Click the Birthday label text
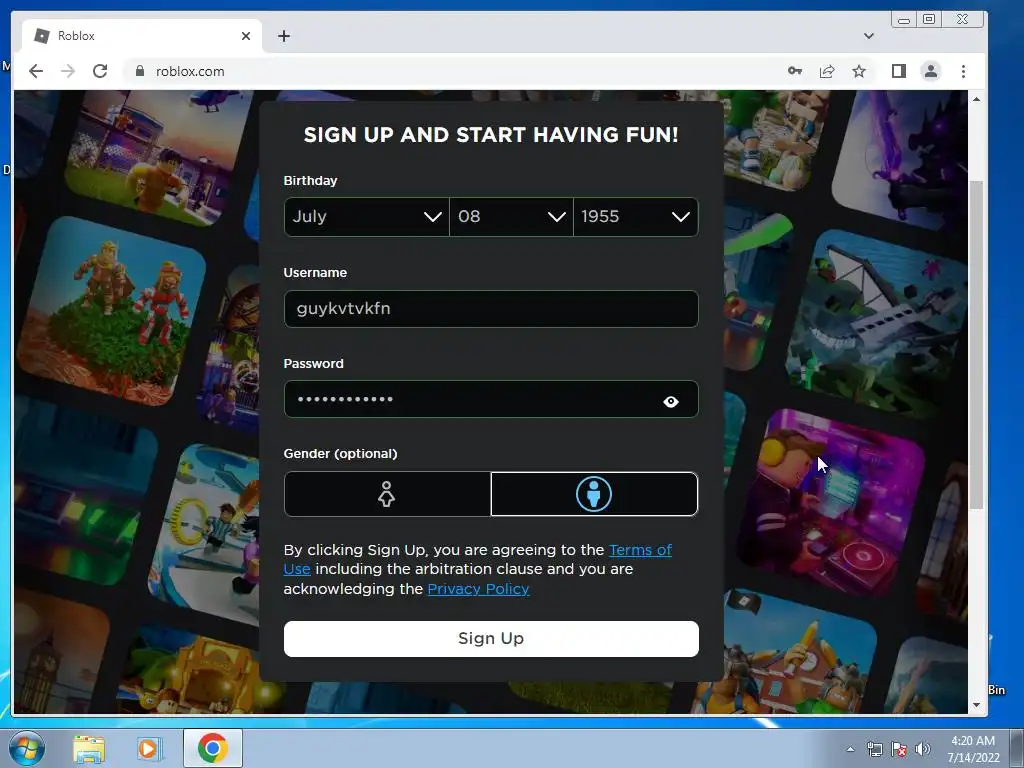The image size is (1024, 768). pos(310,181)
